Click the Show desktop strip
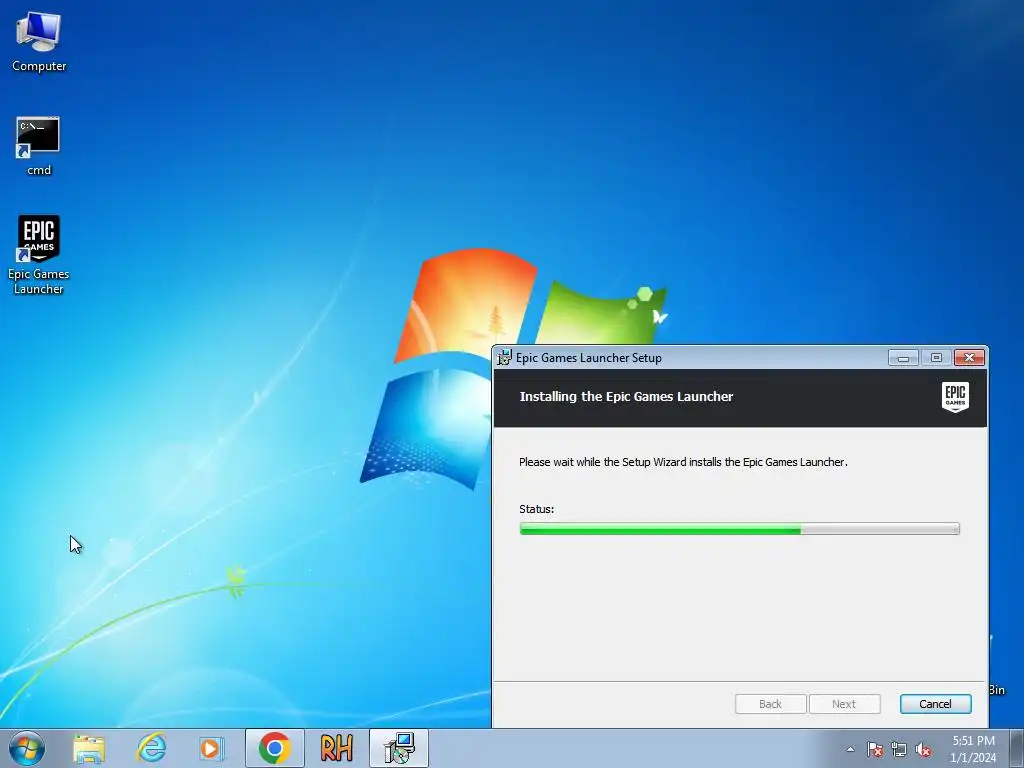1024x768 pixels. pos(1017,748)
